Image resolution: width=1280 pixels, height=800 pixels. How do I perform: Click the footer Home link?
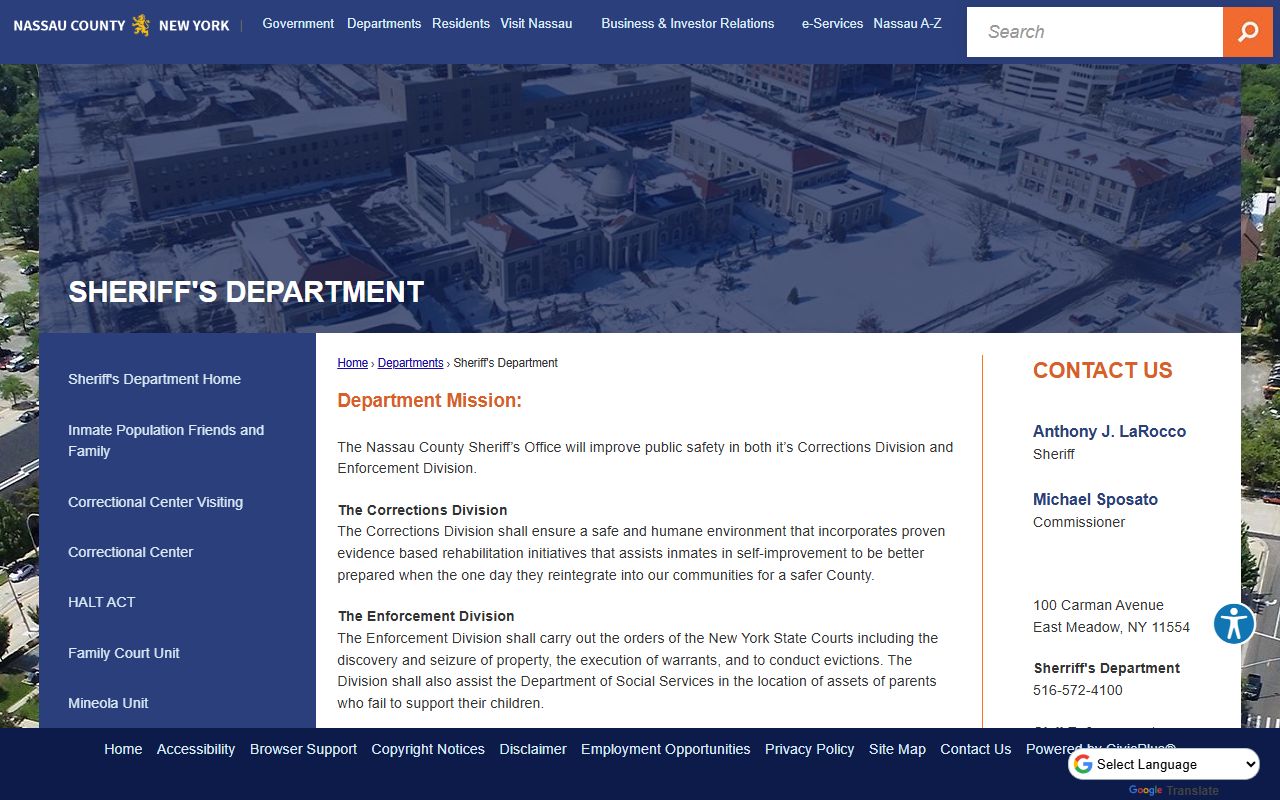coord(123,749)
